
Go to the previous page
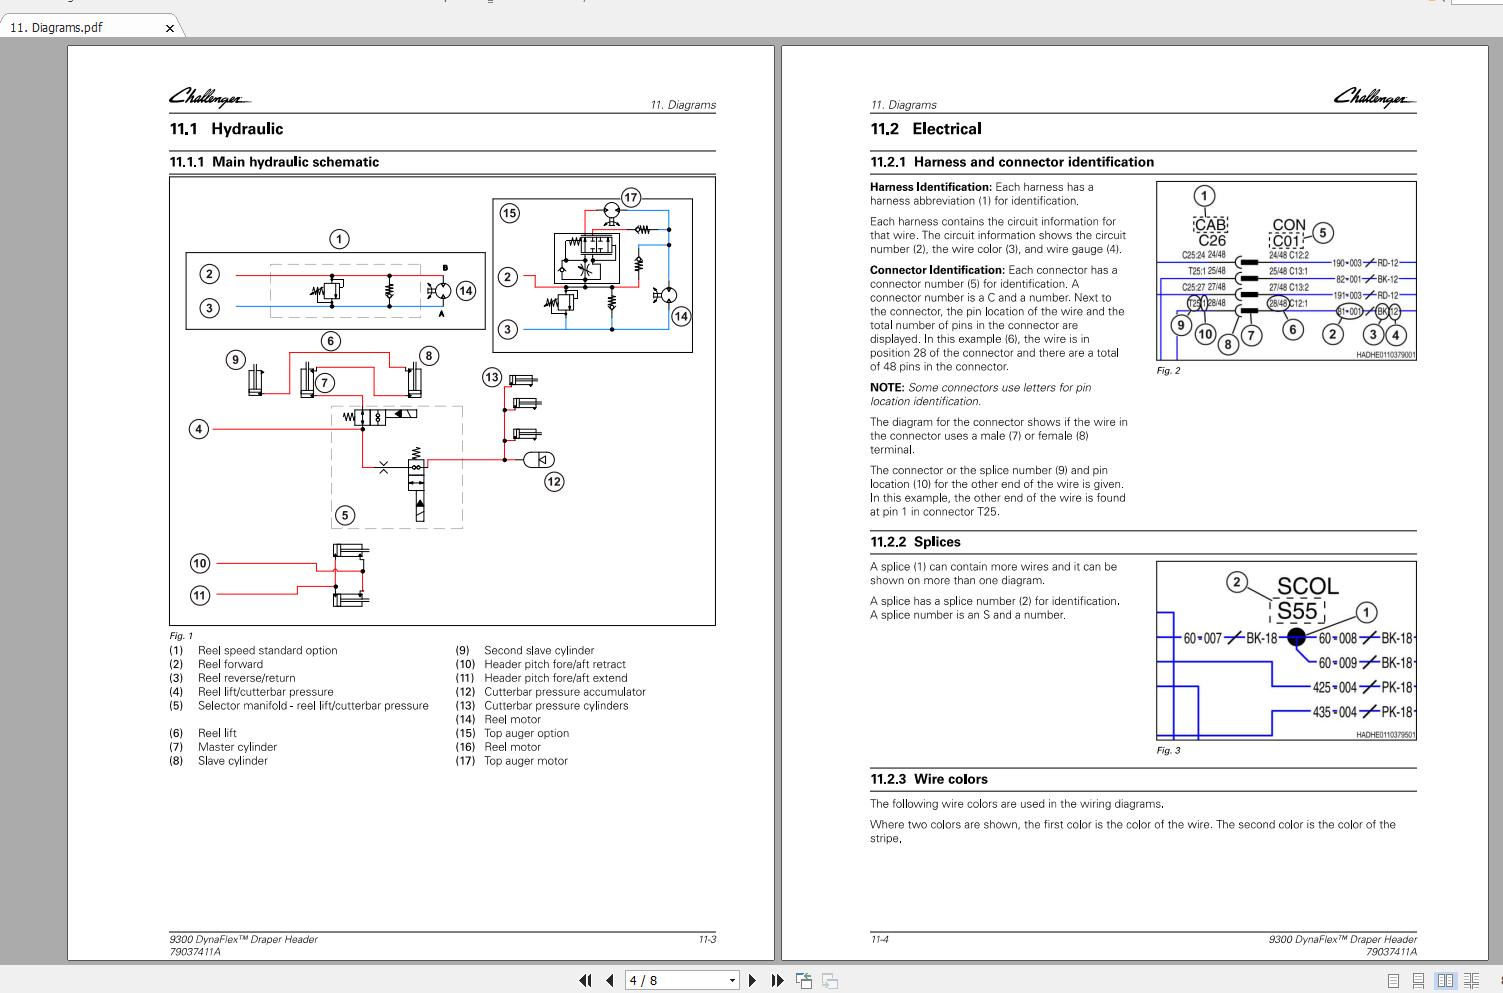609,980
